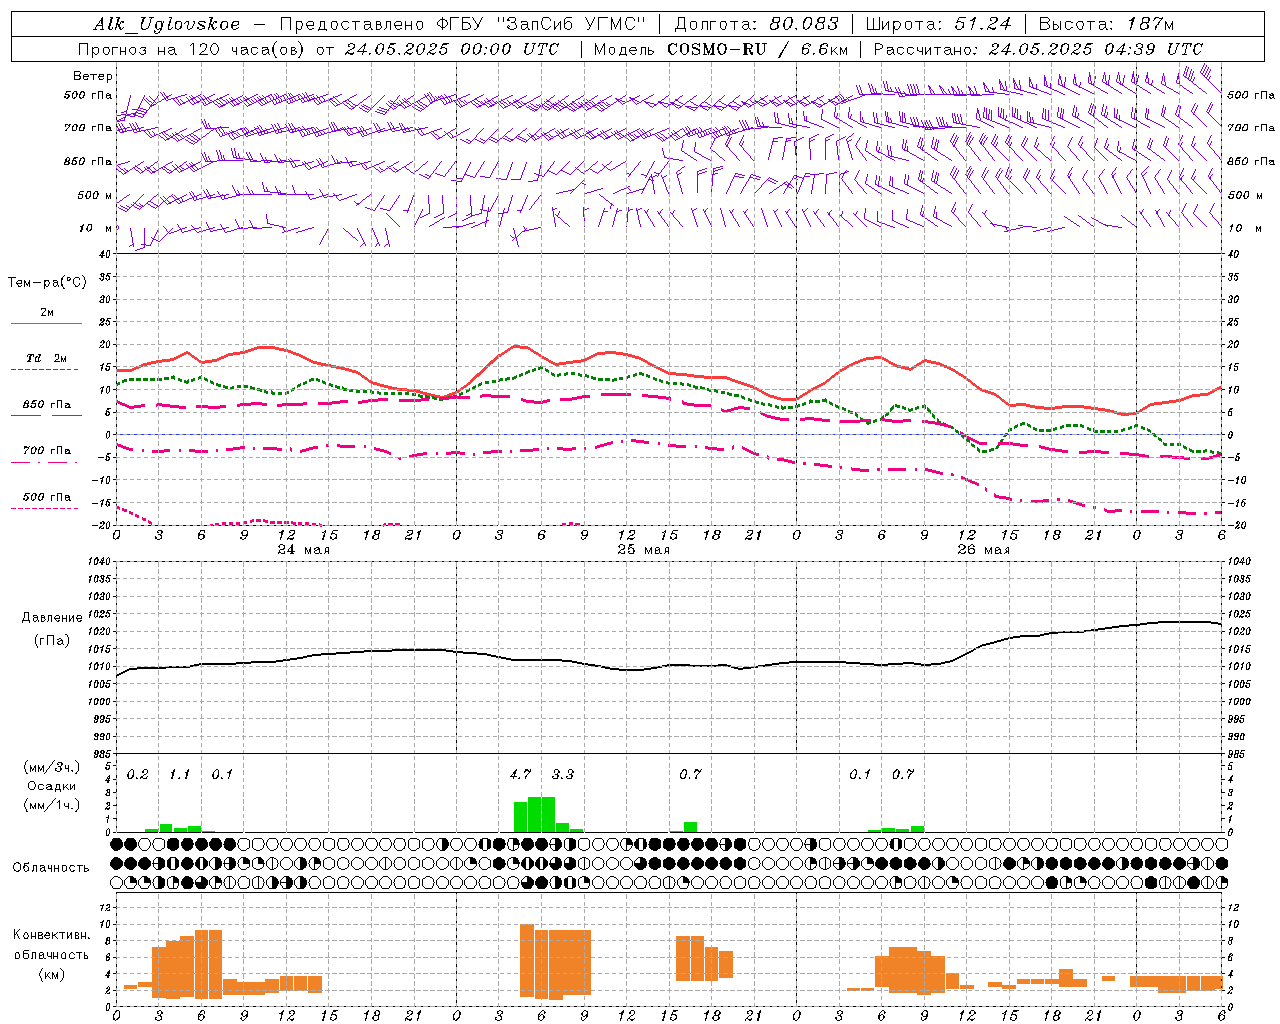1280x1024 pixels.
Task: Click the (мм/3ч.) precipitation unit label
Action: [52, 767]
